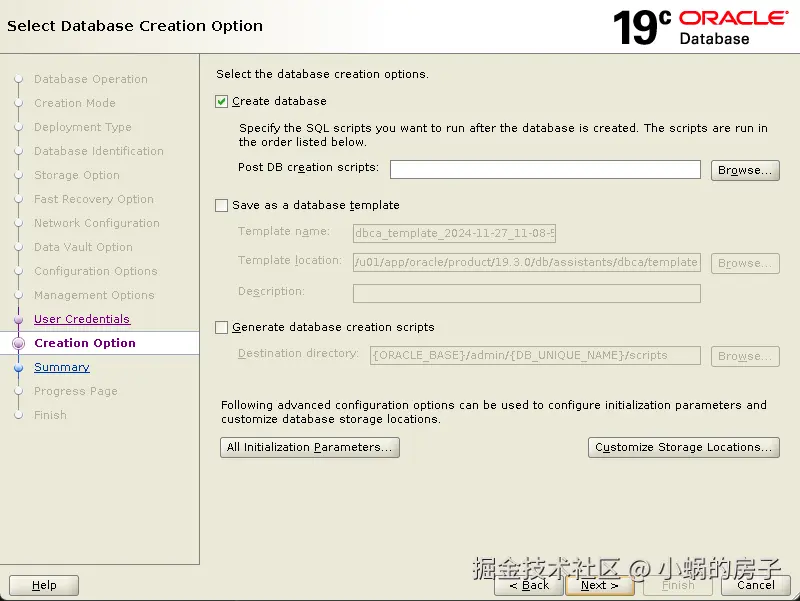Image resolution: width=800 pixels, height=601 pixels.
Task: Click Browse next to Template location
Action: coord(745,263)
